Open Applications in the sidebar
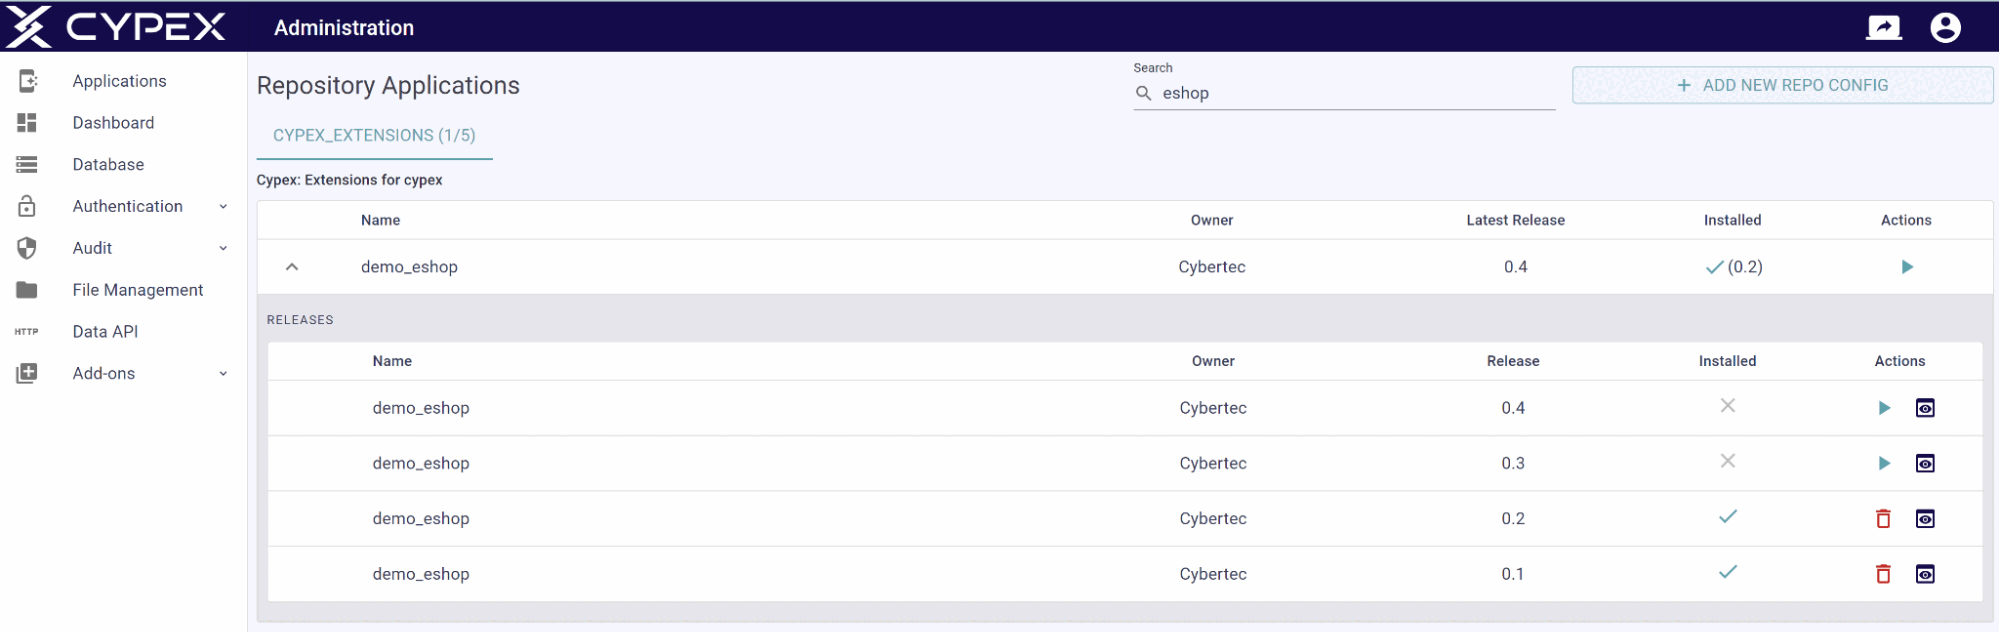The height and width of the screenshot is (633, 1999). [x=120, y=81]
